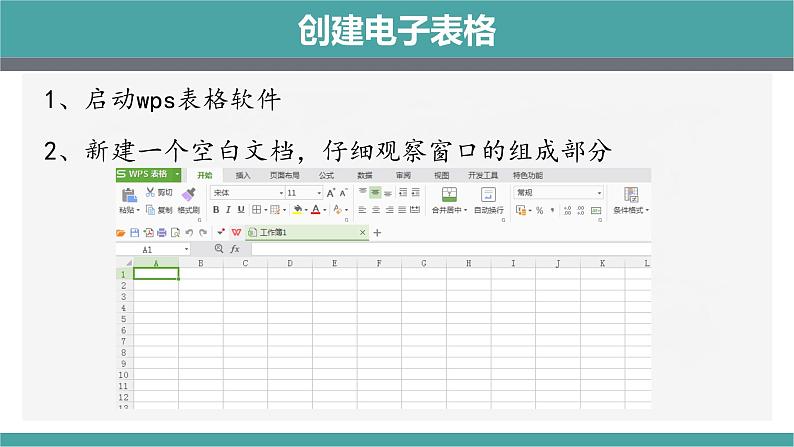Click the Paste clipboard icon
Image resolution: width=794 pixels, height=447 pixels.
[x=129, y=194]
